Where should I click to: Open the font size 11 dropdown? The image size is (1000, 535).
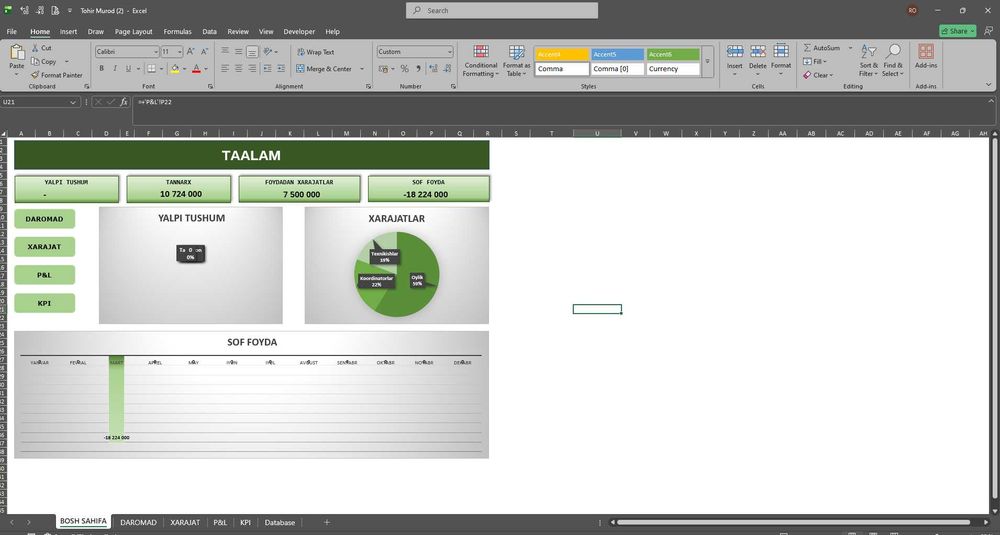pyautogui.click(x=180, y=52)
